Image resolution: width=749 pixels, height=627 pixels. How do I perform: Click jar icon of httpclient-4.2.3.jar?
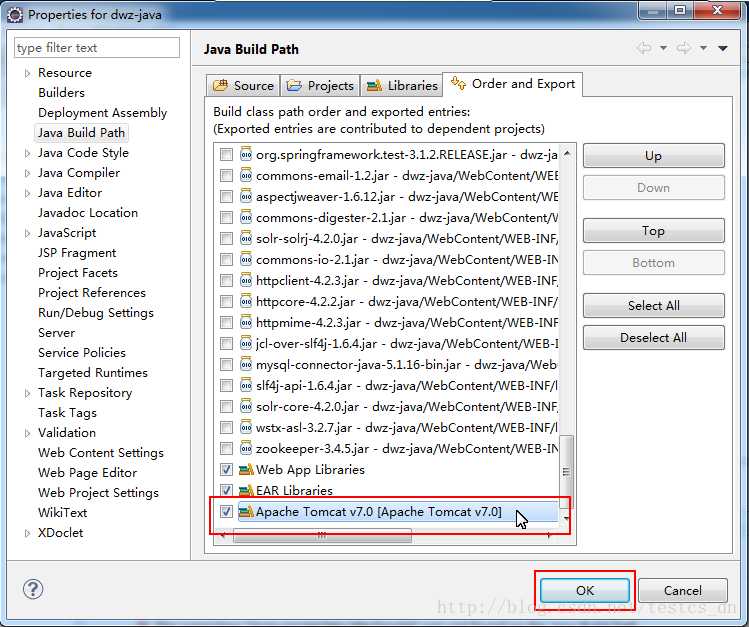pyautogui.click(x=246, y=280)
